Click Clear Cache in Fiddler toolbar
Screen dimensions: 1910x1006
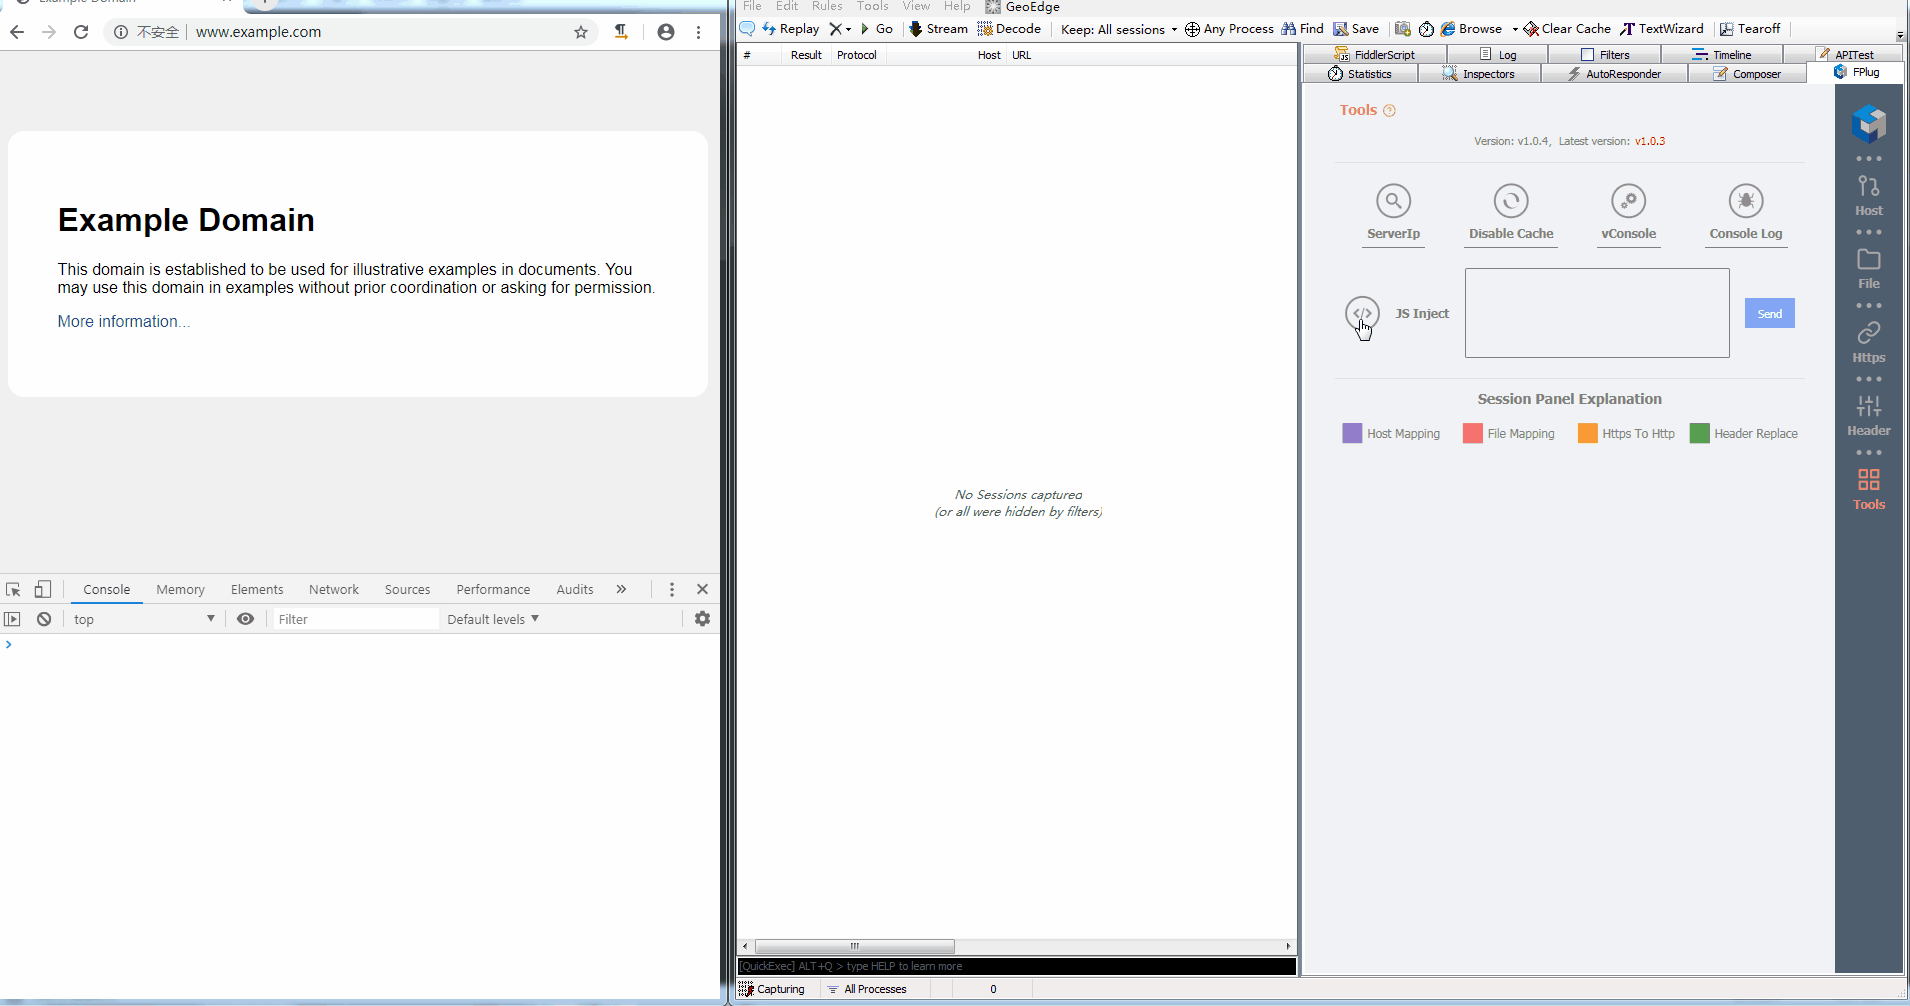pyautogui.click(x=1567, y=29)
